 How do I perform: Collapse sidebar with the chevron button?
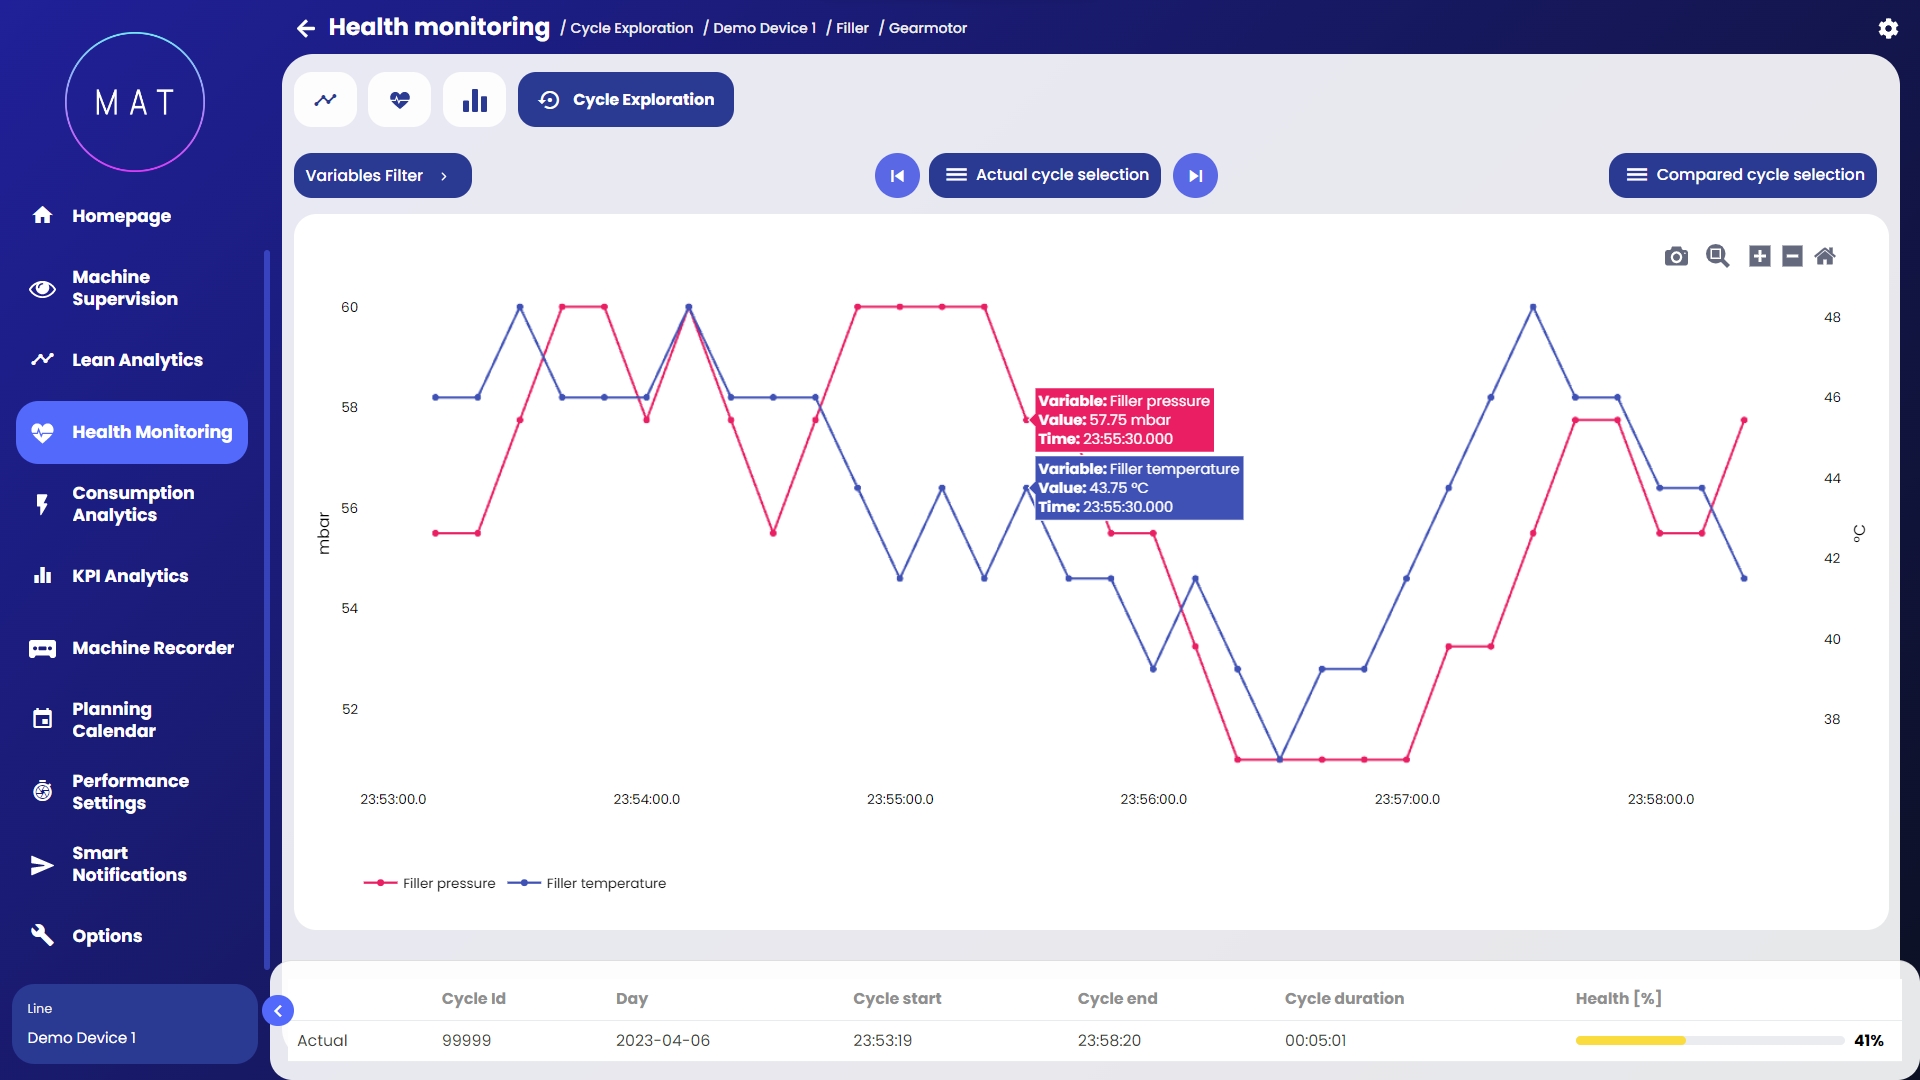278,1011
